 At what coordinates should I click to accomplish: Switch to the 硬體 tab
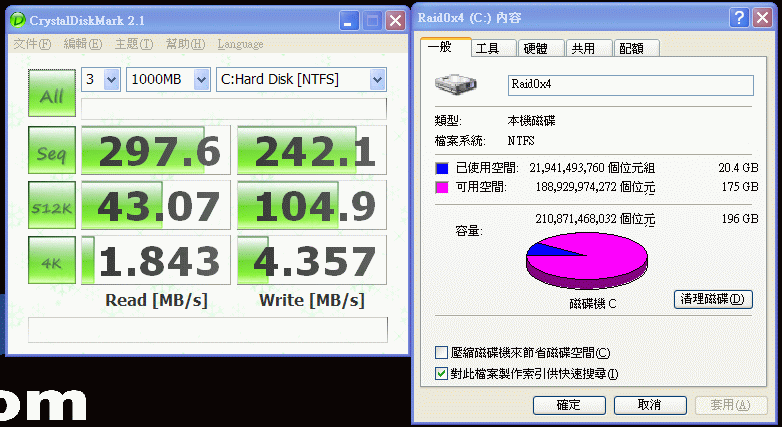click(x=541, y=48)
